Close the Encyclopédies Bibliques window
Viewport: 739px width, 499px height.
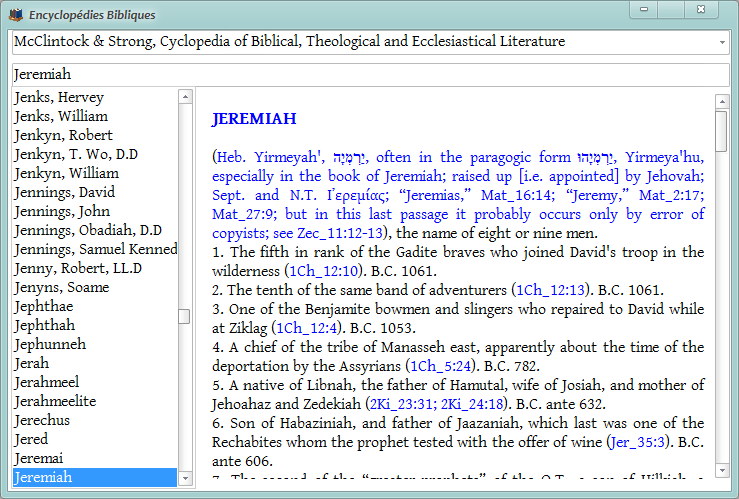coord(701,9)
